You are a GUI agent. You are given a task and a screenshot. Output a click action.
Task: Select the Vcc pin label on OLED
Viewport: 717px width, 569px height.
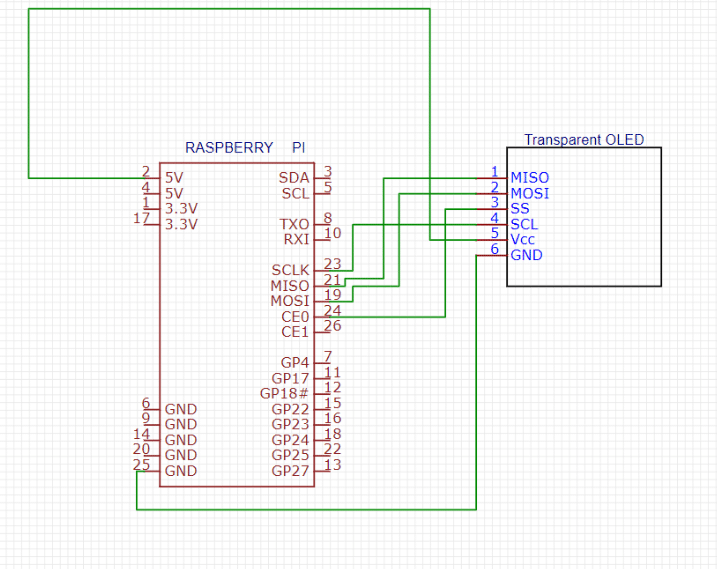[523, 240]
